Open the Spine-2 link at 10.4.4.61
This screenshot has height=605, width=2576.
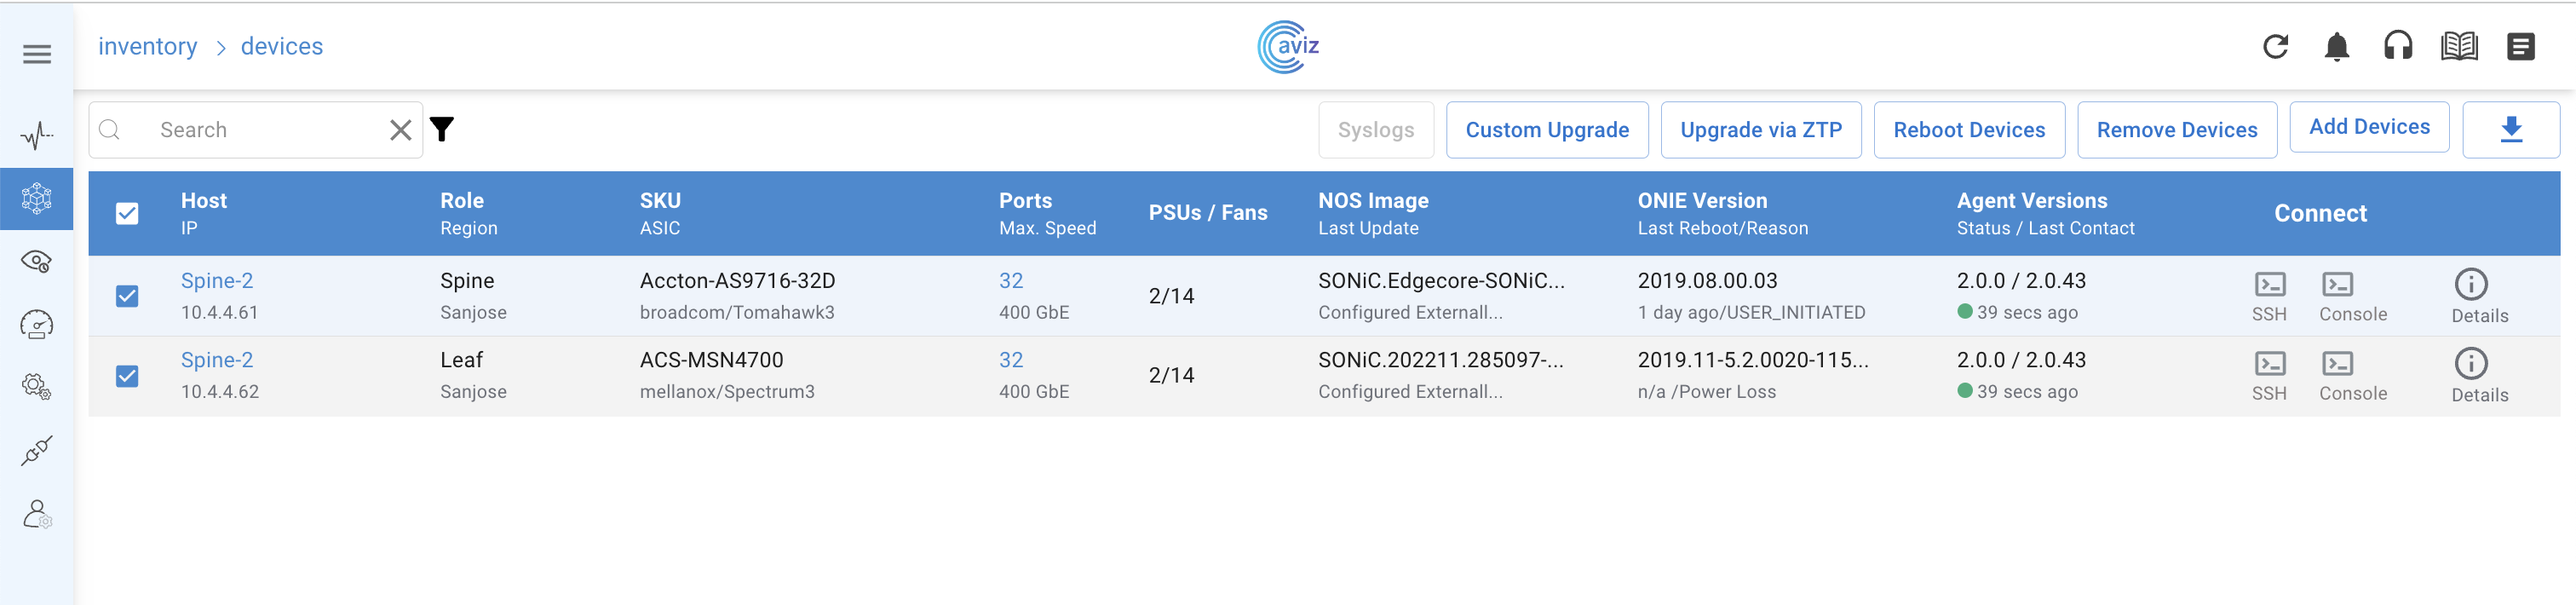[216, 281]
